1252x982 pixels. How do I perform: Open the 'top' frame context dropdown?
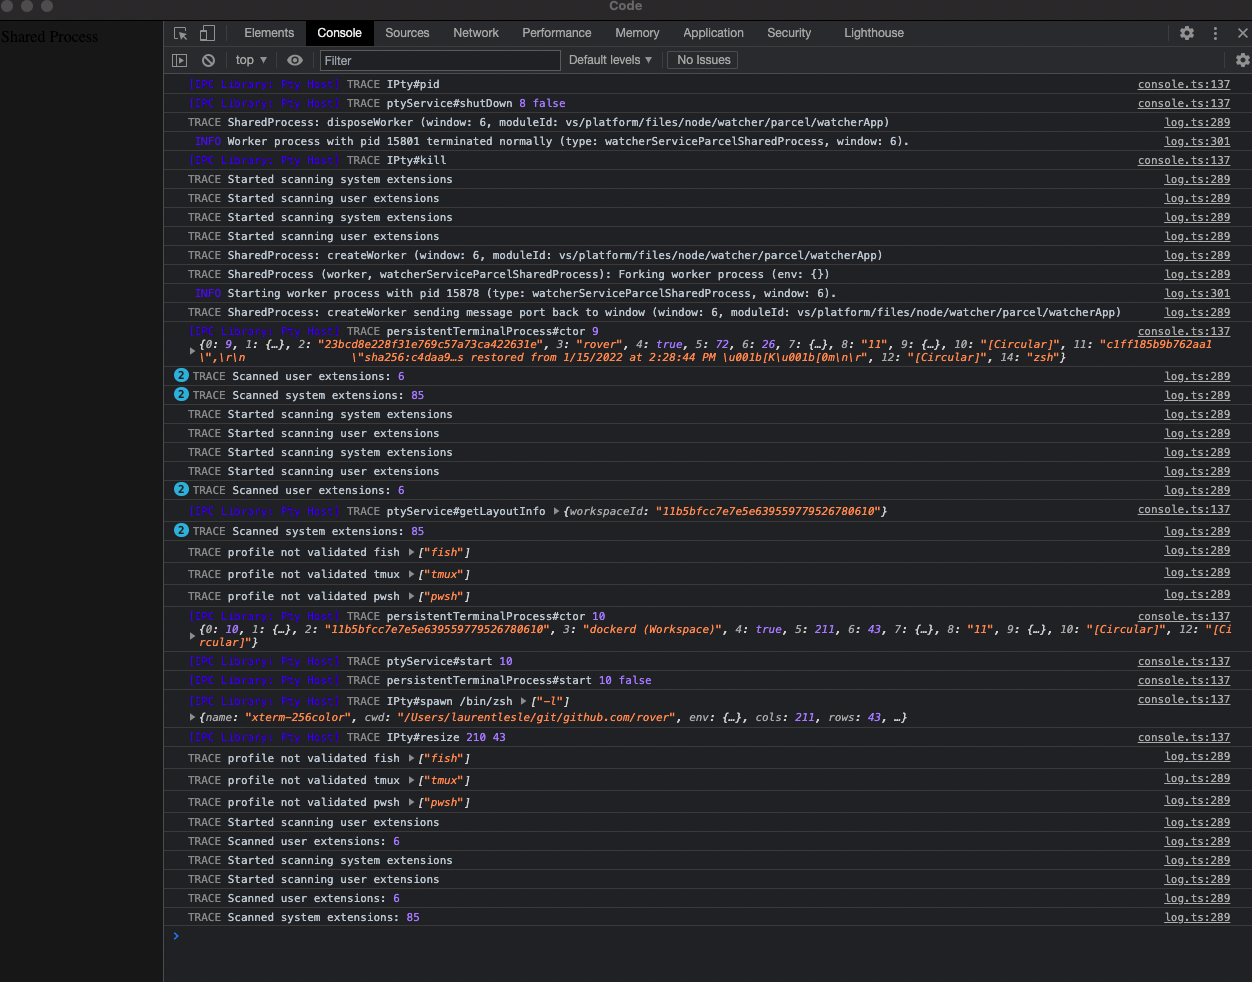click(250, 60)
